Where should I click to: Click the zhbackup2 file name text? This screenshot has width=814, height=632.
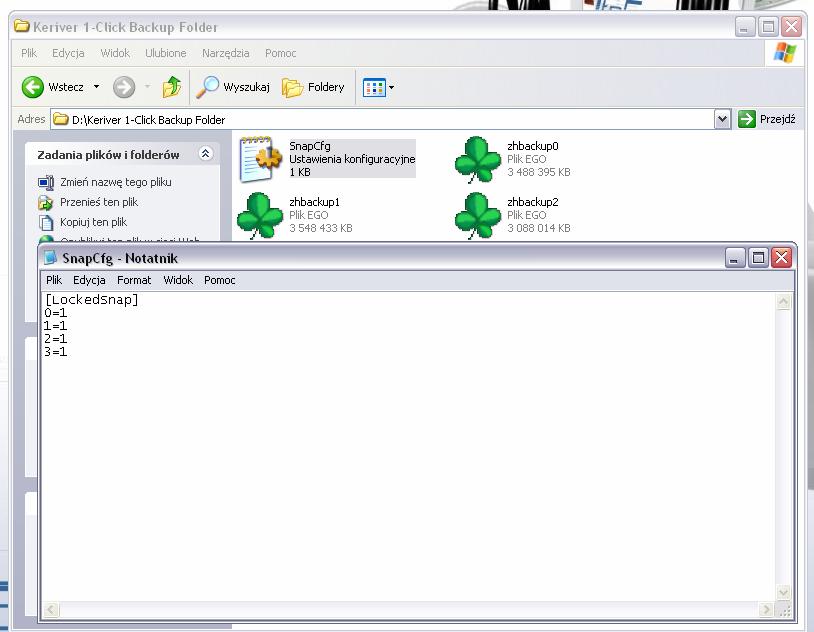(x=533, y=202)
